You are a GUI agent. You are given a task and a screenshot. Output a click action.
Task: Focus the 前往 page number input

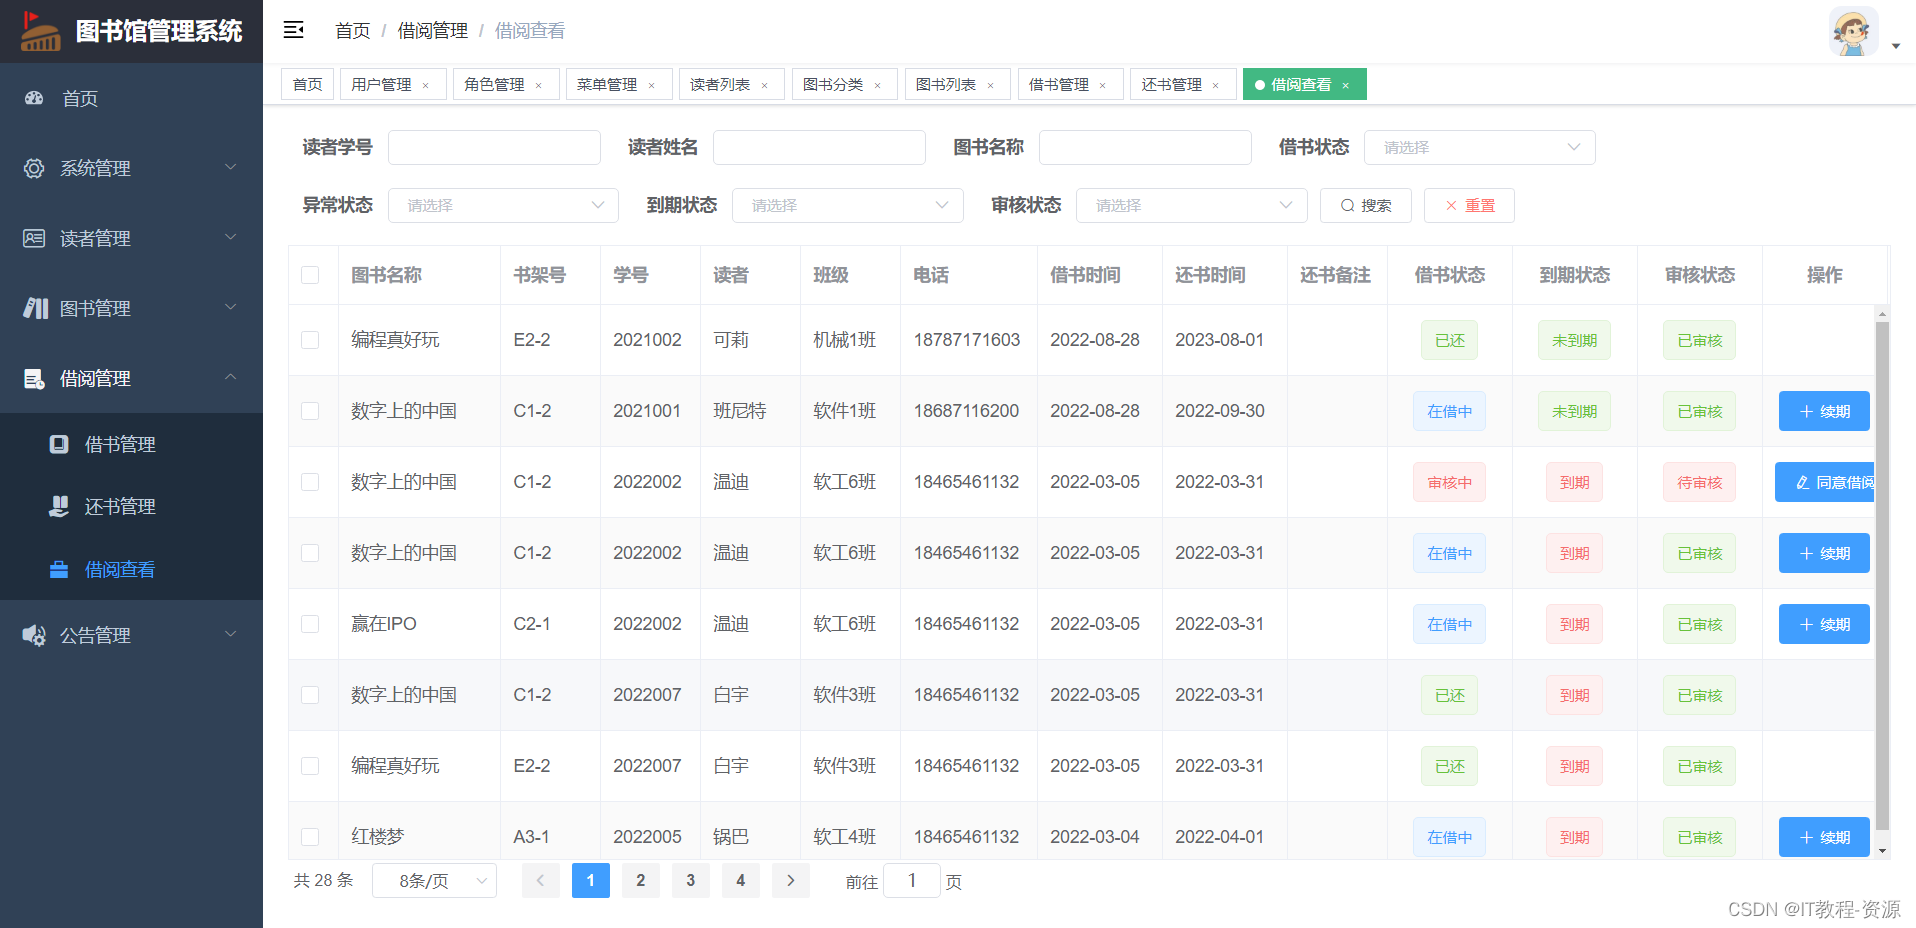pyautogui.click(x=912, y=880)
